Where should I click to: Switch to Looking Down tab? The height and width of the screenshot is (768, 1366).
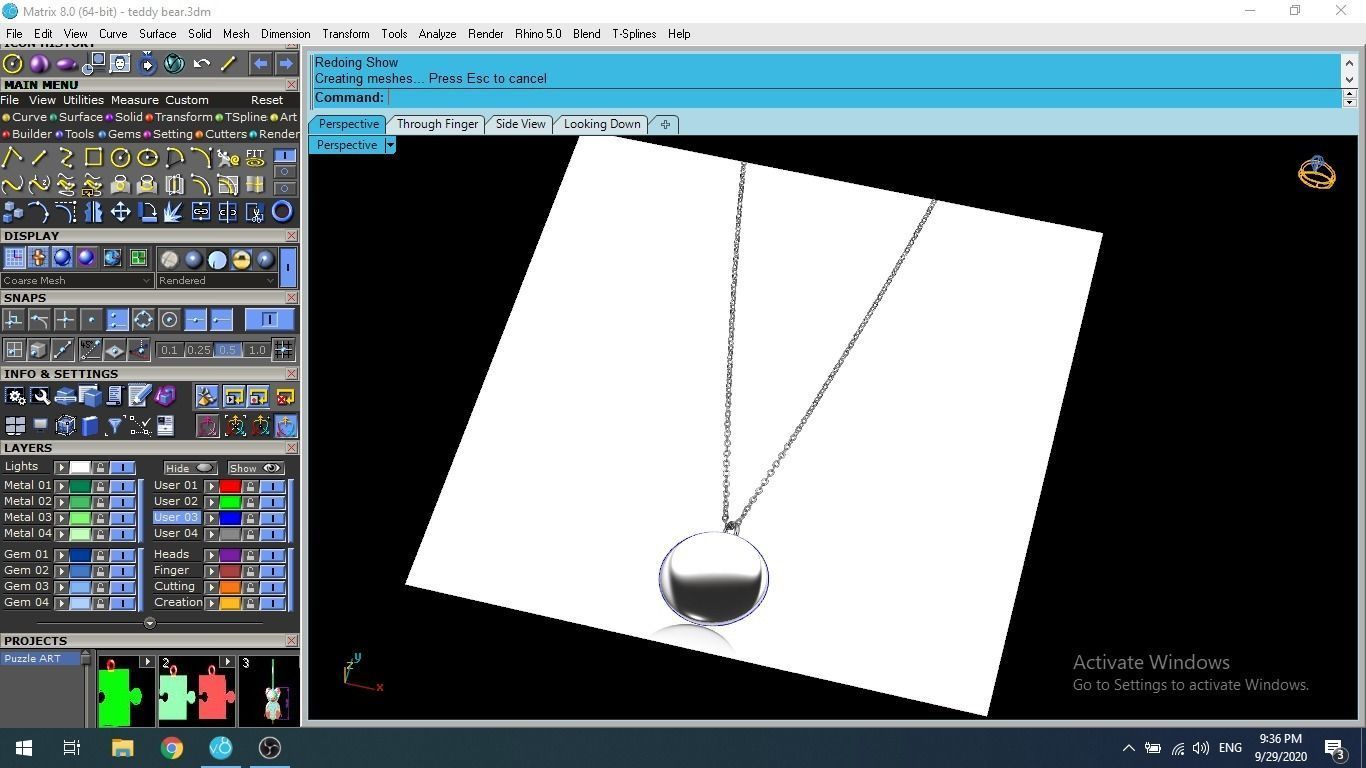(602, 124)
